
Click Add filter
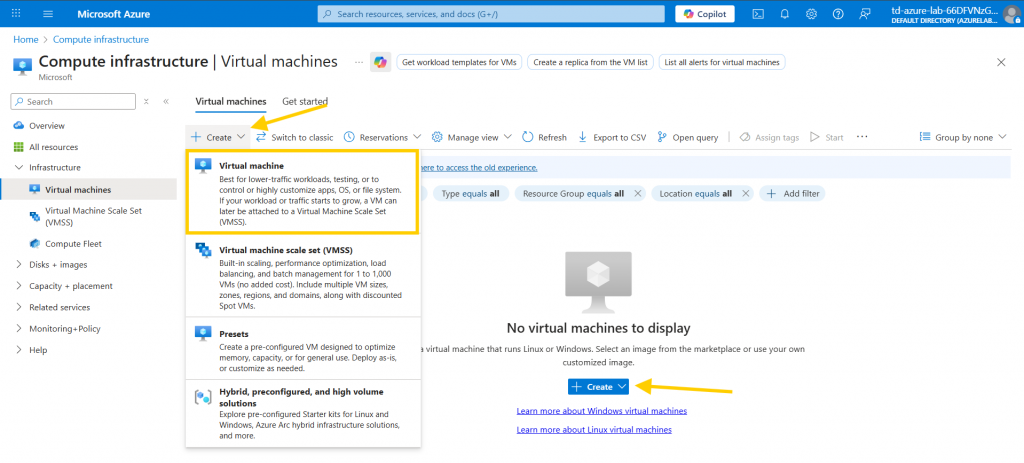[x=792, y=193]
